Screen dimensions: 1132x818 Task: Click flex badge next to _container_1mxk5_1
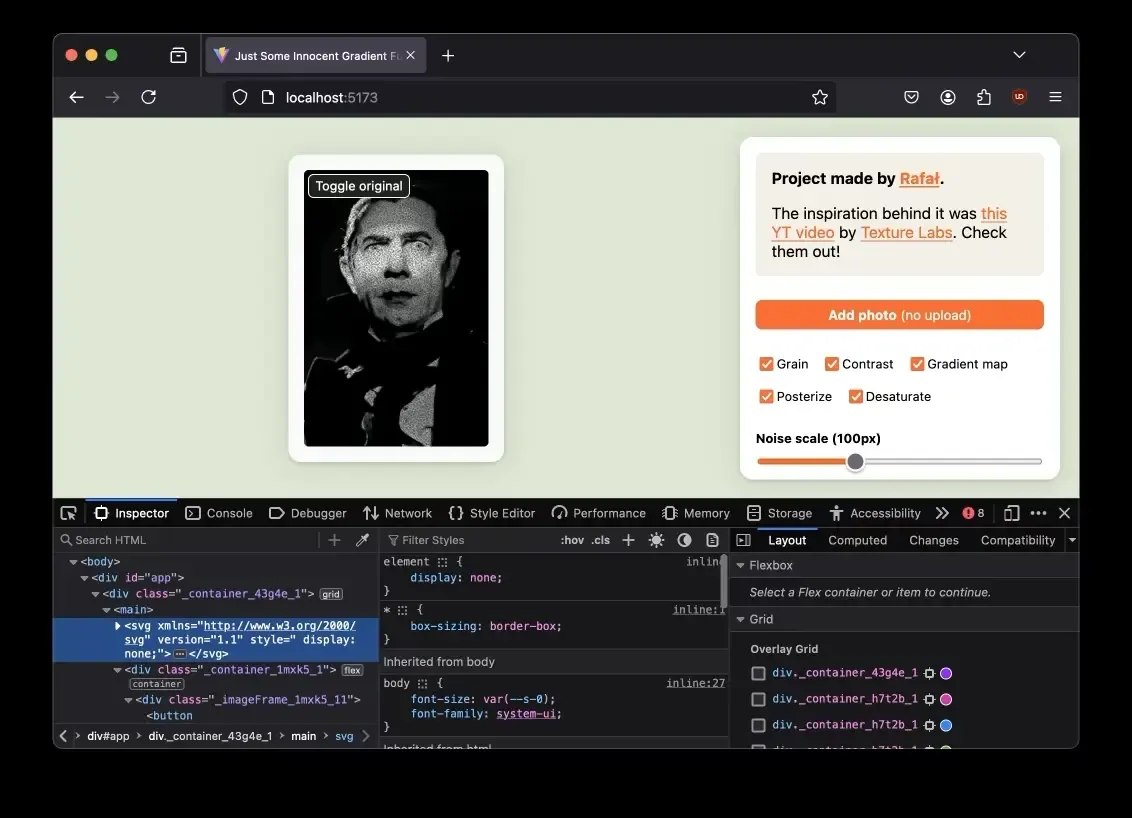click(352, 670)
